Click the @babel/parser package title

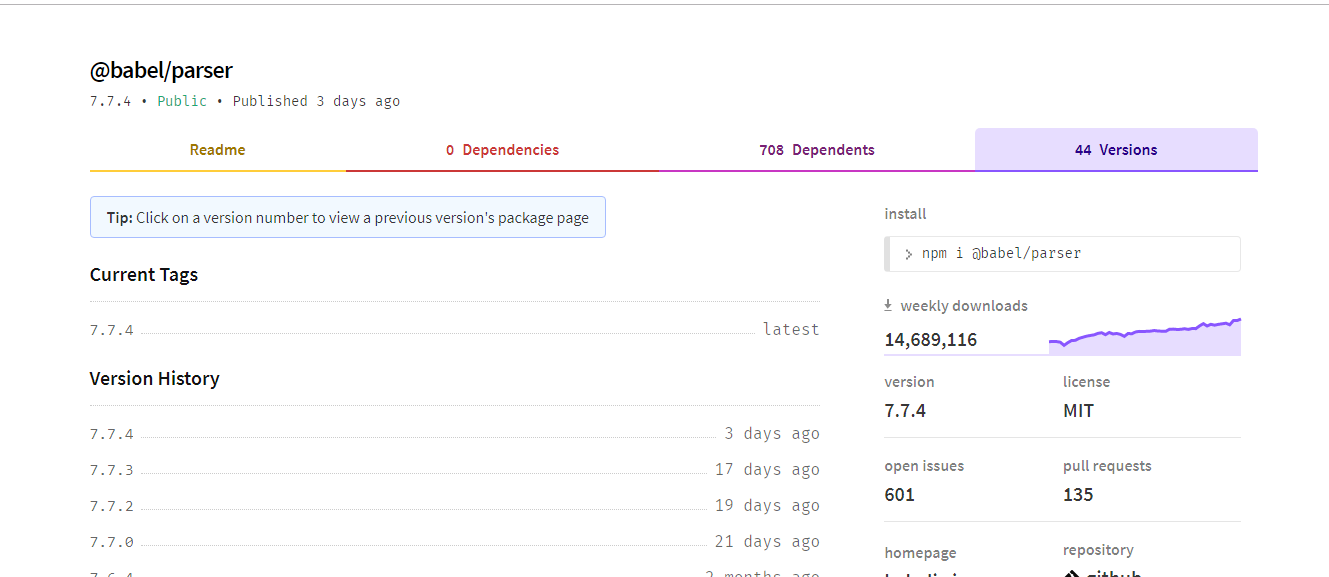click(x=160, y=70)
